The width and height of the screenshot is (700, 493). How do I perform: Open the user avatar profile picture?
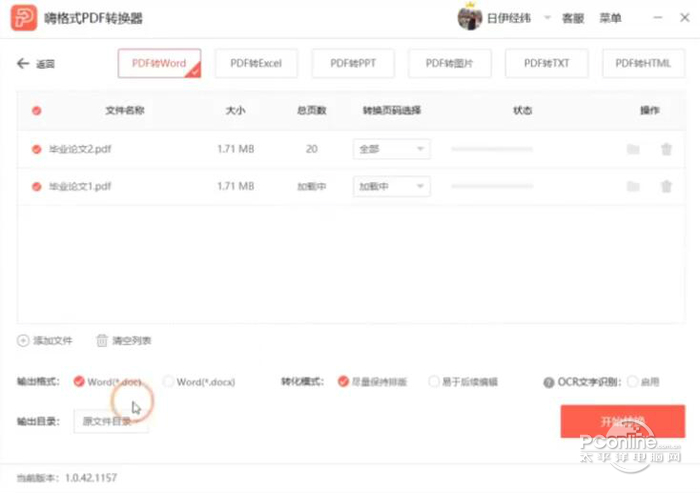click(x=469, y=18)
